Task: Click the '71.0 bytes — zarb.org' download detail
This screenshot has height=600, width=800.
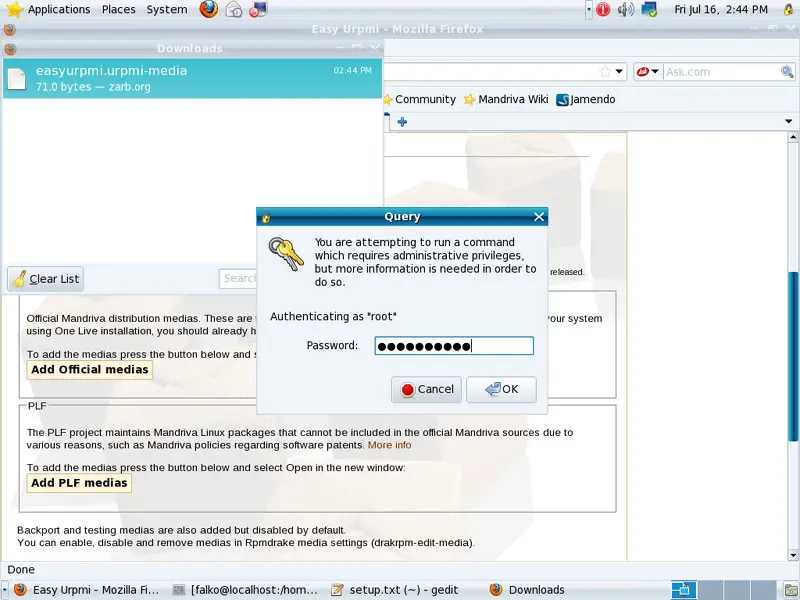Action: (93, 87)
